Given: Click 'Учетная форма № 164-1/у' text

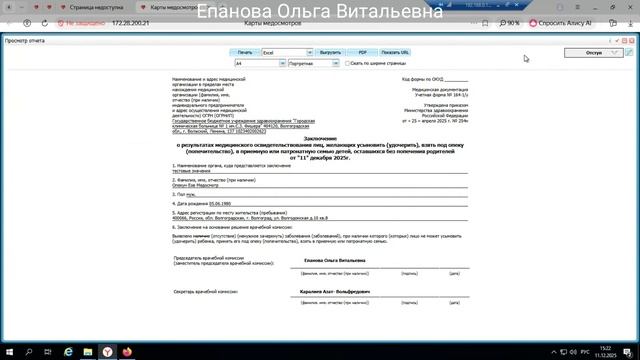Looking at the screenshot, I should pos(442,95).
